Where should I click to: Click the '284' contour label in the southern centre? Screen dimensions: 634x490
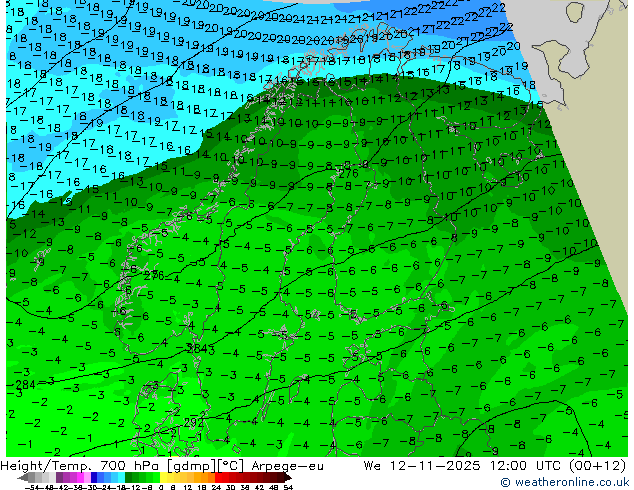tap(196, 348)
